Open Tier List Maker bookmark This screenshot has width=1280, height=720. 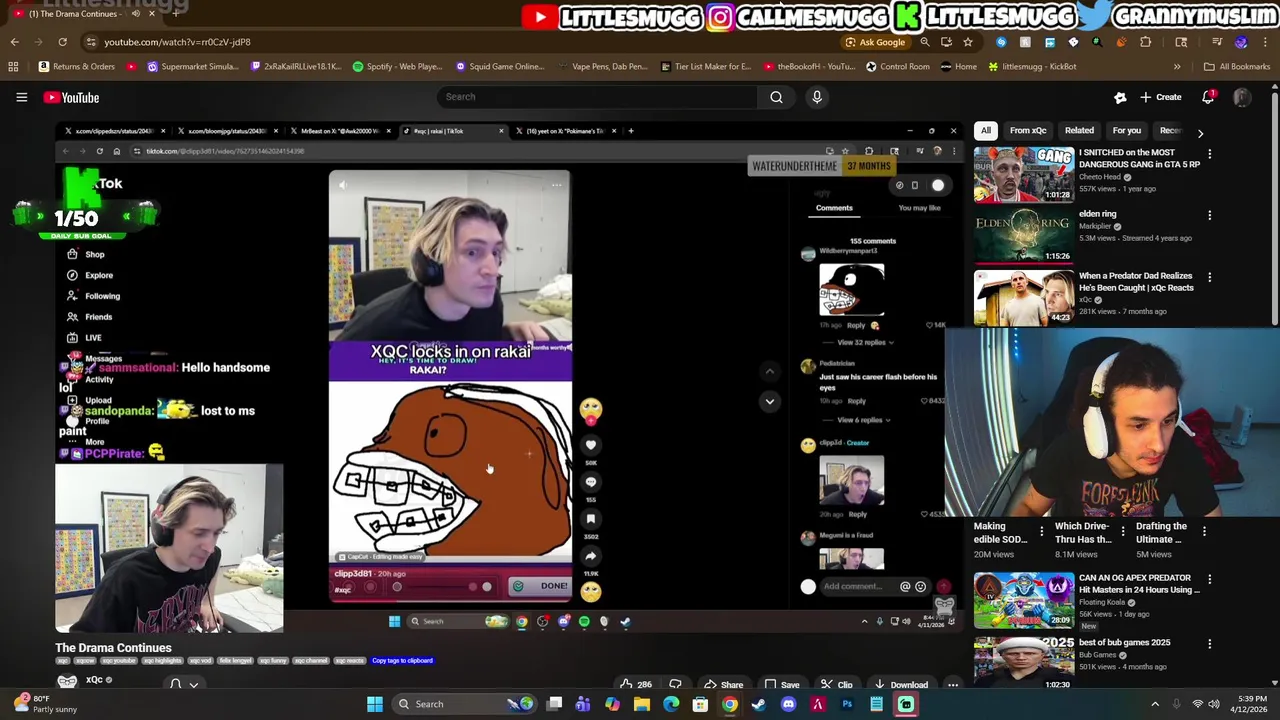(706, 66)
